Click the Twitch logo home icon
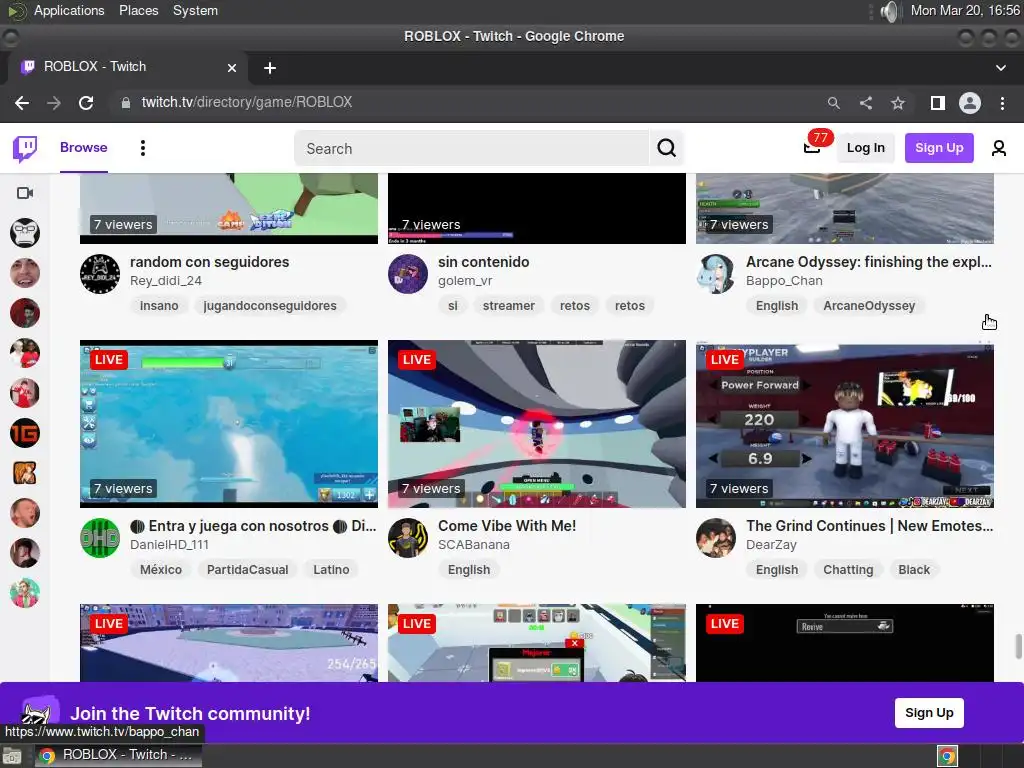The image size is (1024, 768). (x=25, y=148)
